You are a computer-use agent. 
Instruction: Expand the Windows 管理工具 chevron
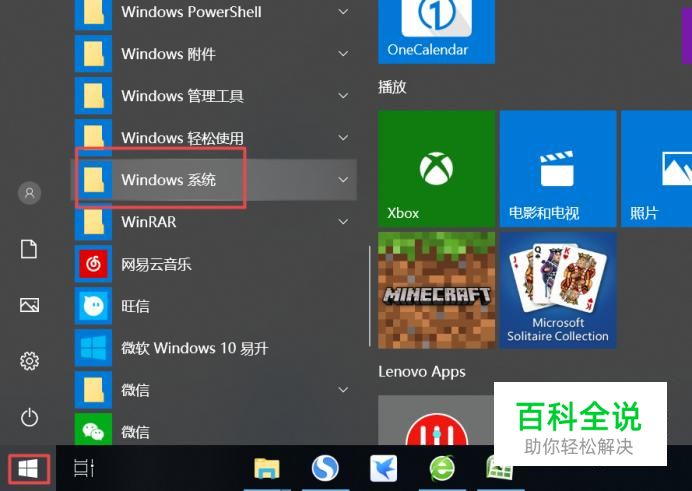343,96
